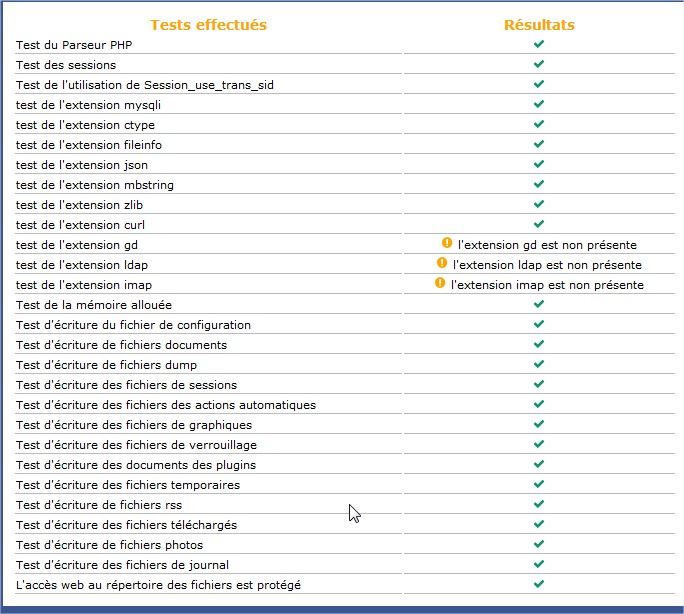This screenshot has width=684, height=614.
Task: Click message 'l'extension gd est non présente'
Action: click(547, 245)
